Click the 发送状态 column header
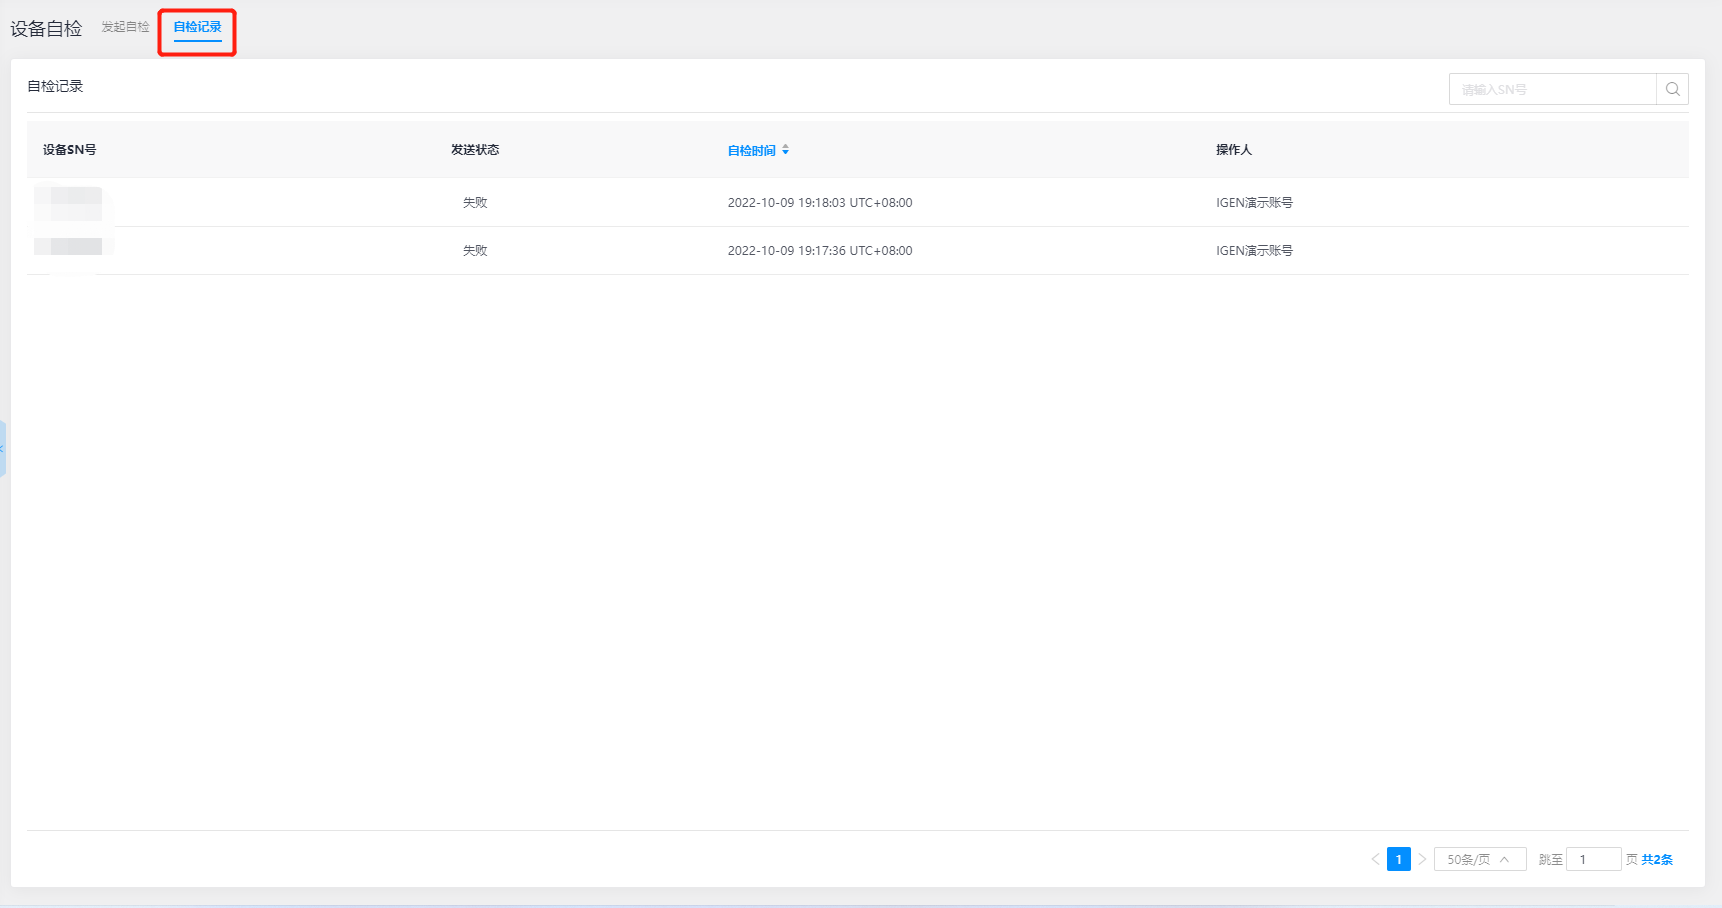 pyautogui.click(x=474, y=150)
